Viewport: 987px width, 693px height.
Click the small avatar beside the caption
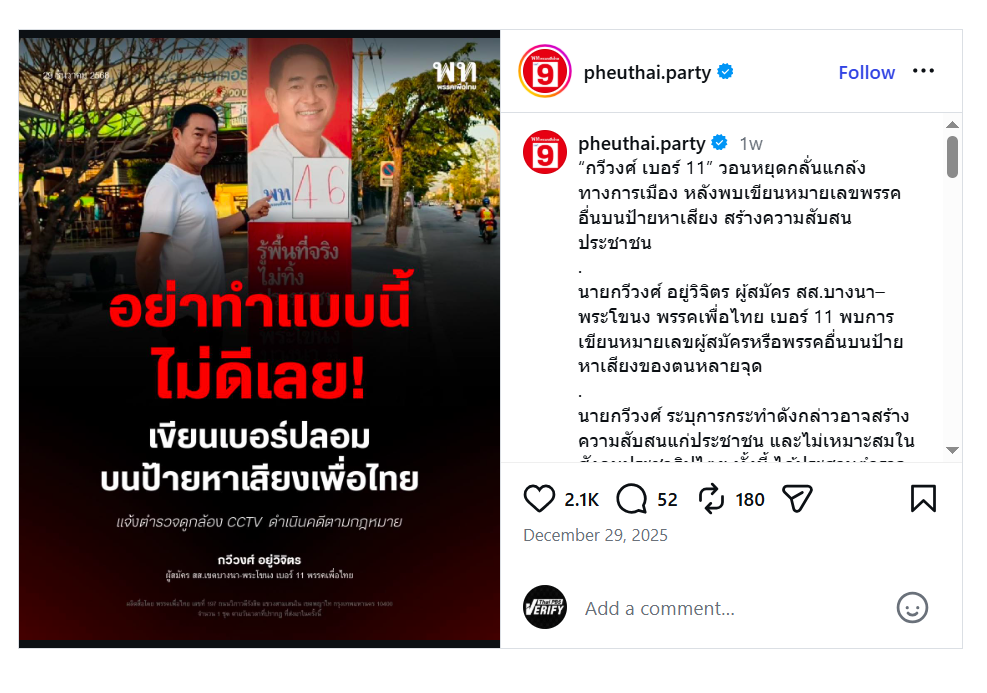tap(544, 152)
